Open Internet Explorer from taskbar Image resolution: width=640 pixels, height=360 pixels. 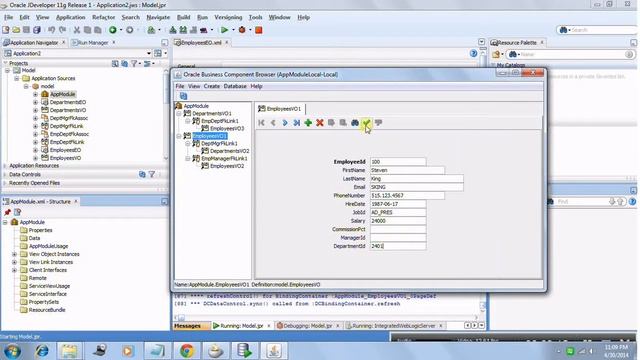(x=41, y=351)
